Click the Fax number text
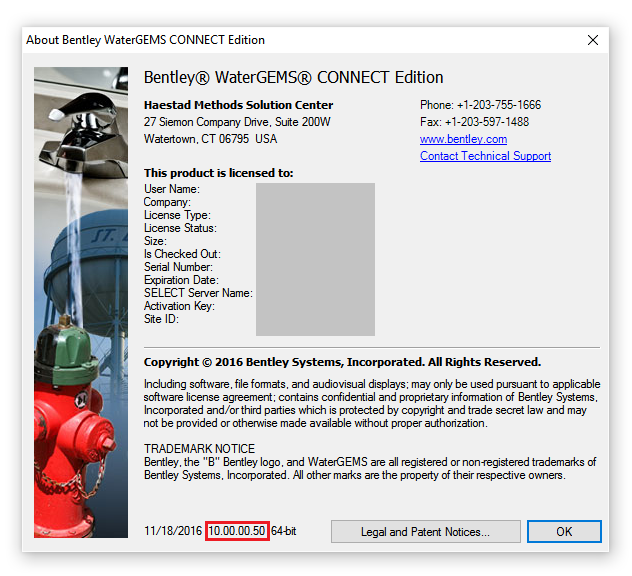 474,122
